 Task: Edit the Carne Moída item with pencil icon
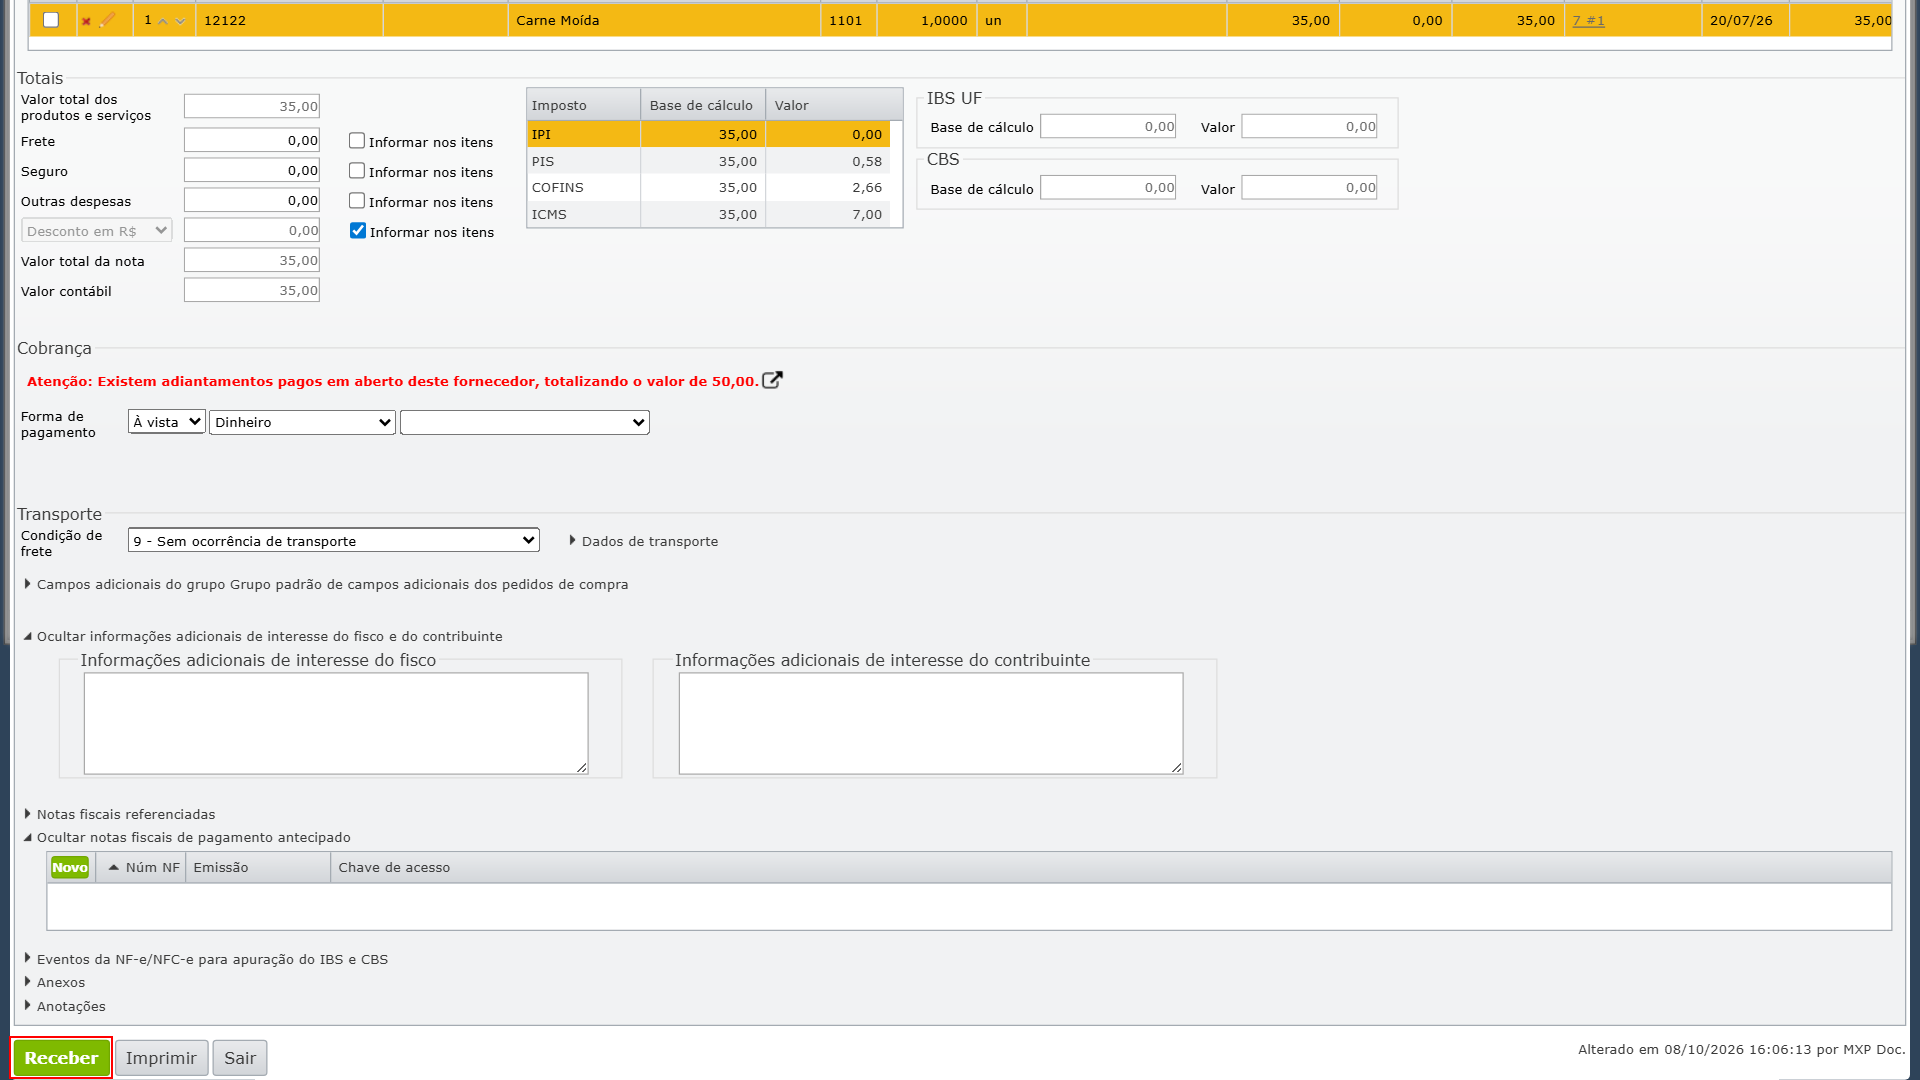[x=107, y=20]
